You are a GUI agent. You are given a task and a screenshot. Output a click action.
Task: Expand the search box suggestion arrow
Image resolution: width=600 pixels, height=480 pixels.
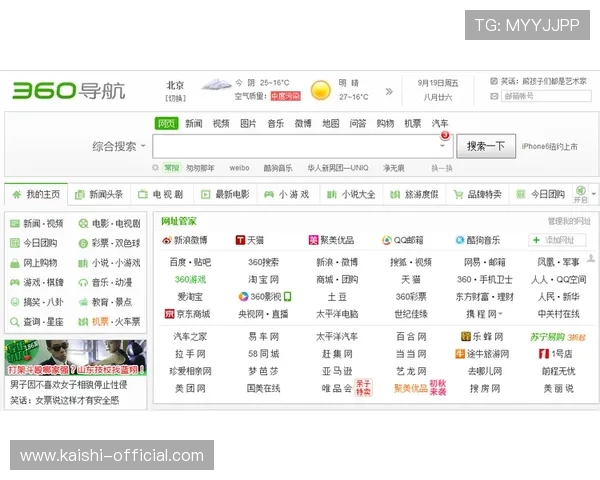coord(442,146)
